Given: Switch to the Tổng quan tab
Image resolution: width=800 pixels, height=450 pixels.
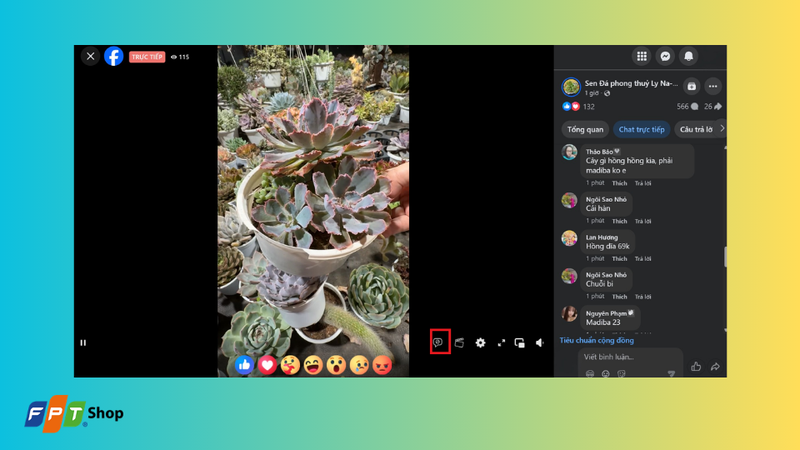Looking at the screenshot, I should (585, 130).
